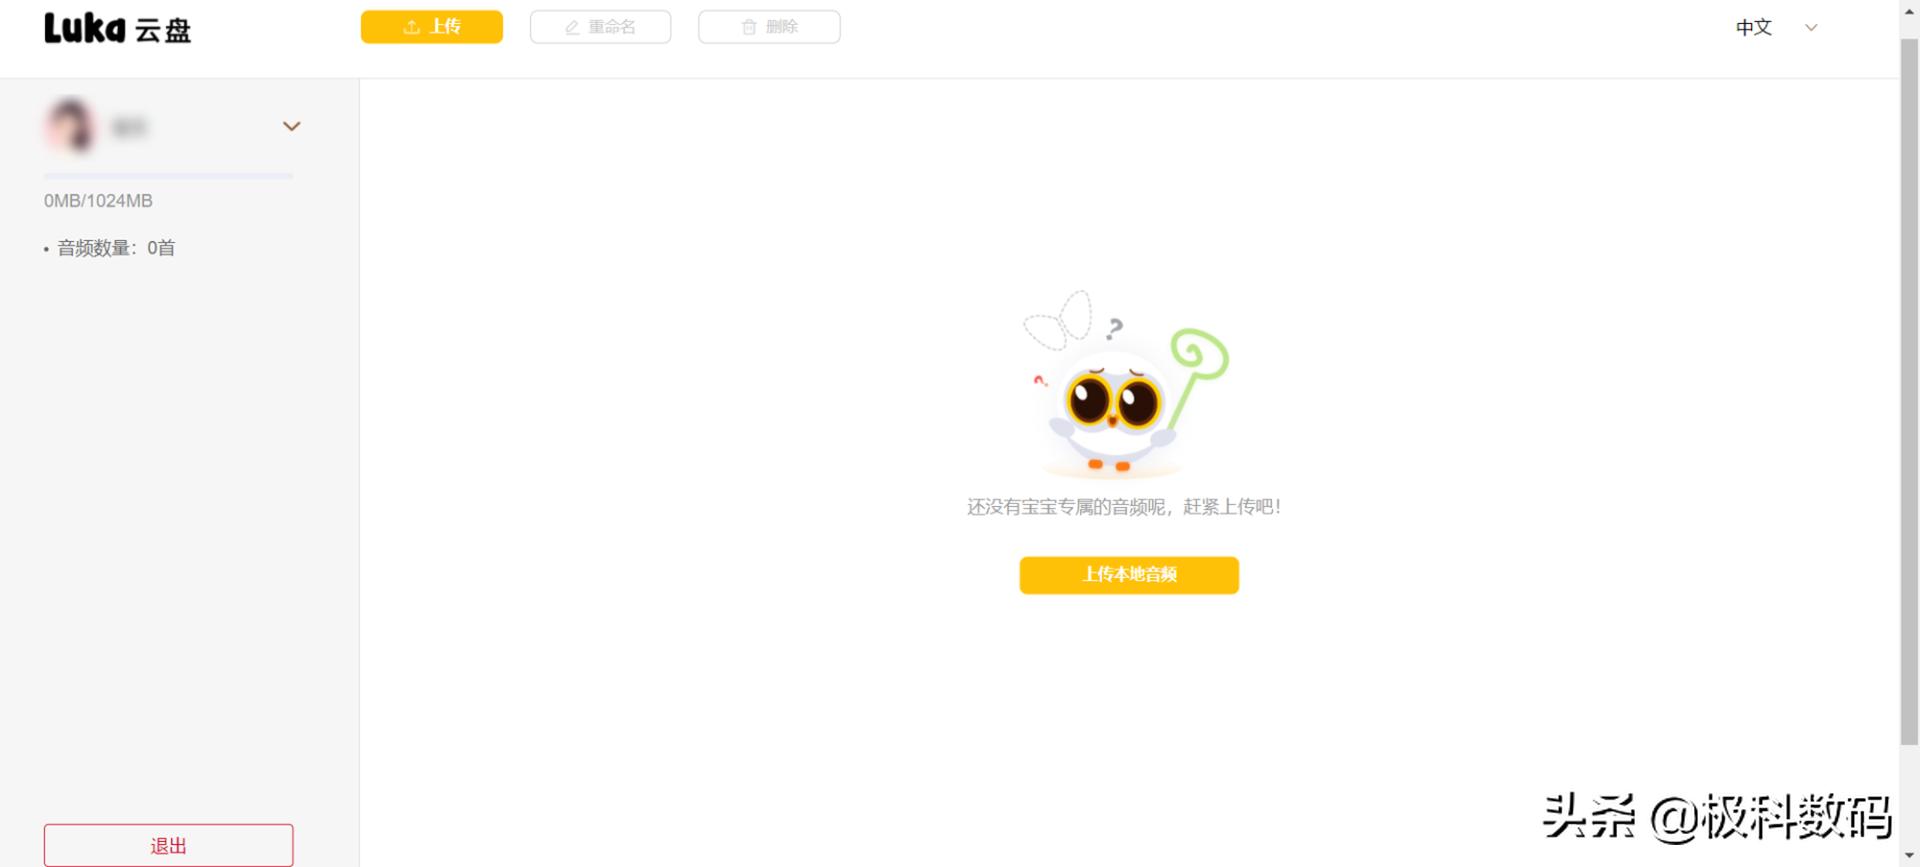Click the 上传 upload button

[432, 27]
